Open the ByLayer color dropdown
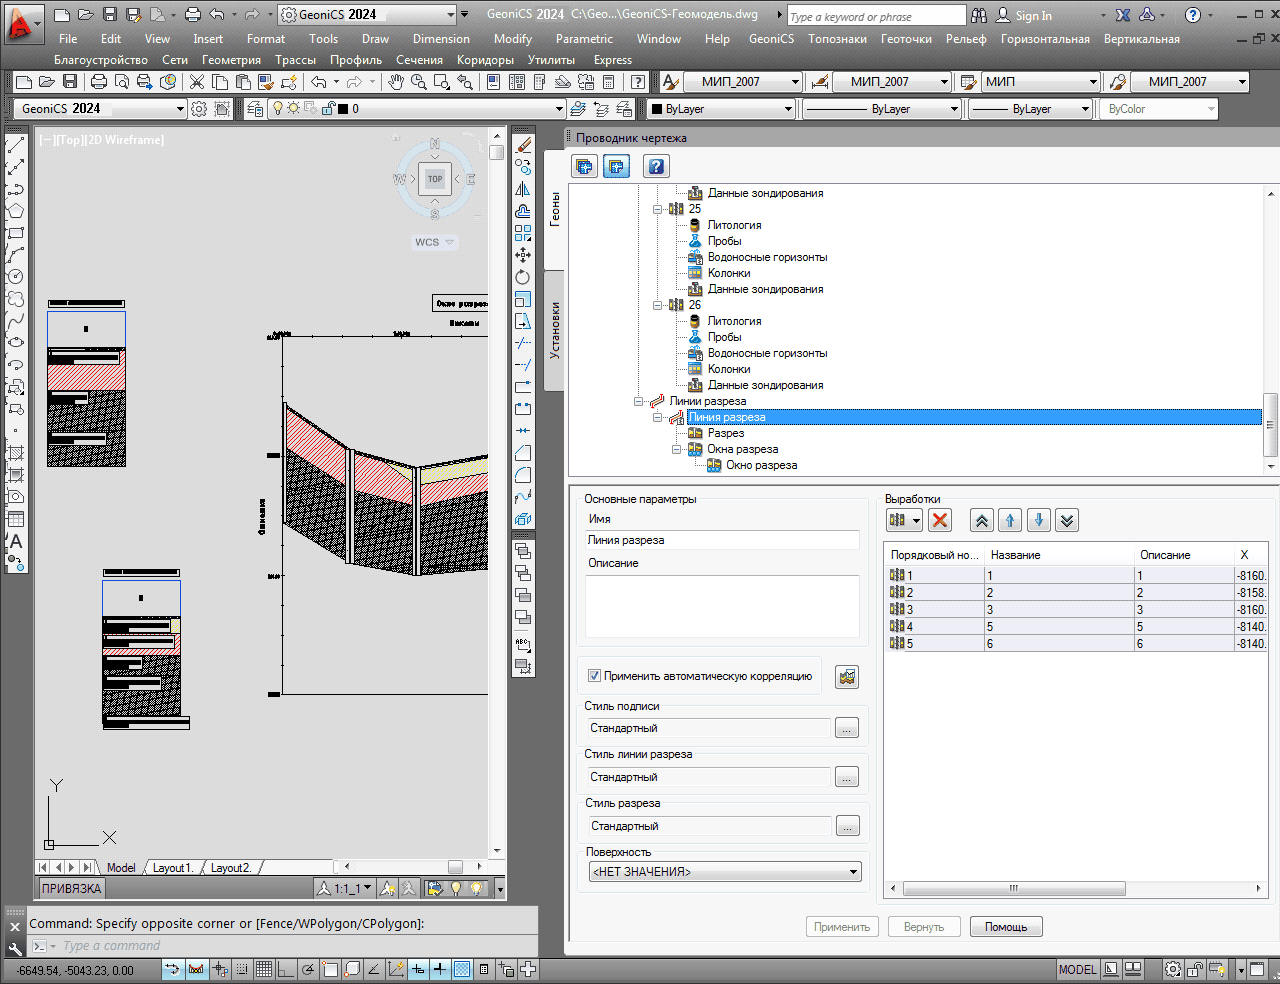Viewport: 1280px width, 984px height. tap(721, 109)
